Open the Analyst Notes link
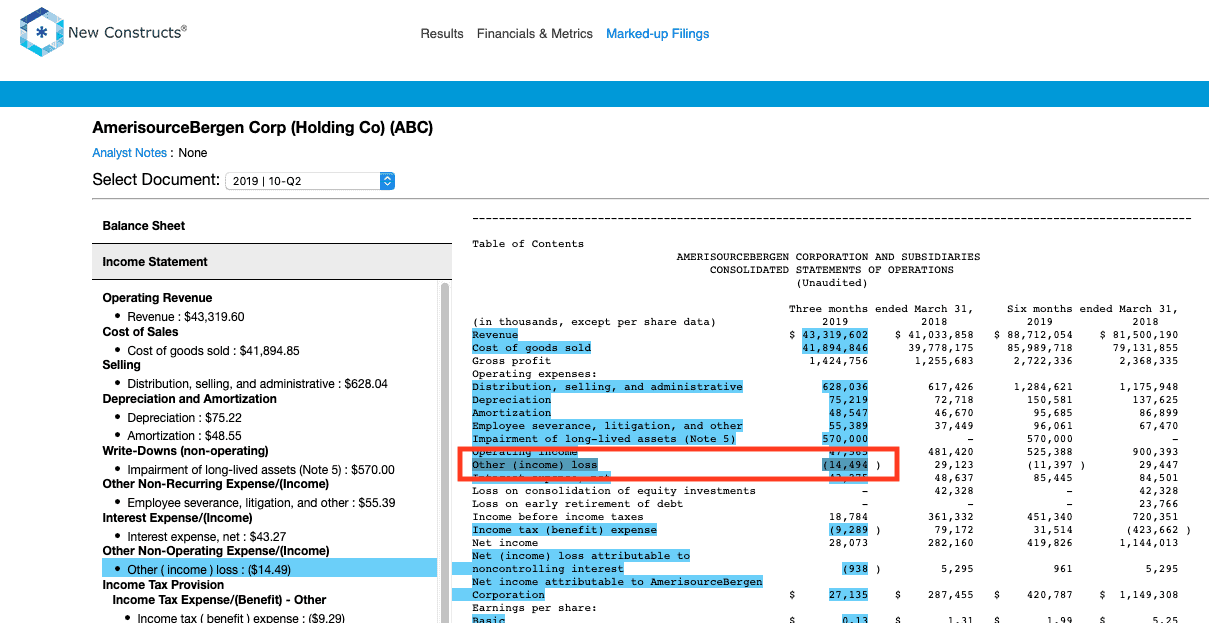1209x623 pixels. [x=130, y=153]
